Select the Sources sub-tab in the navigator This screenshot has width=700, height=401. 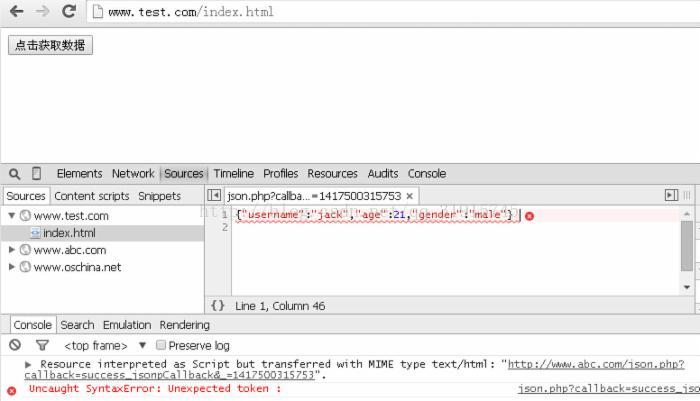coord(25,196)
